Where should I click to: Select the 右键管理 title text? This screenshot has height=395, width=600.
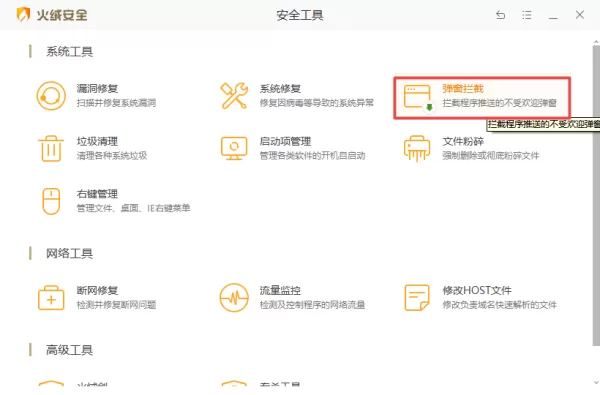click(97, 194)
